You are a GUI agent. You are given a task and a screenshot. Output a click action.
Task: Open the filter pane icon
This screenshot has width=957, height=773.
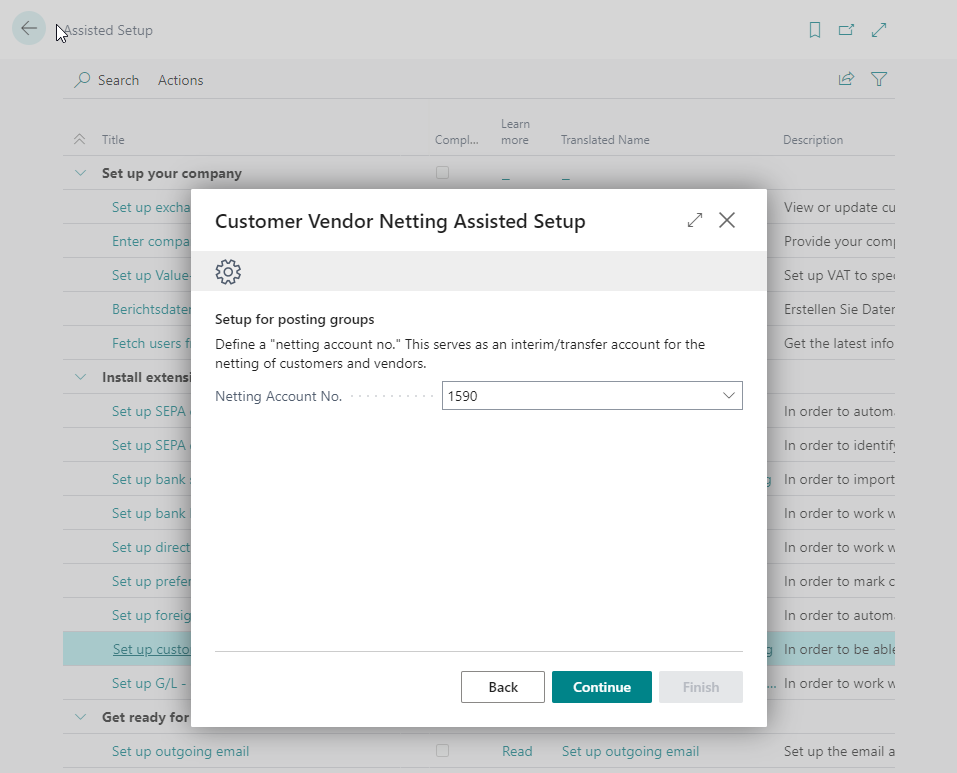[879, 78]
